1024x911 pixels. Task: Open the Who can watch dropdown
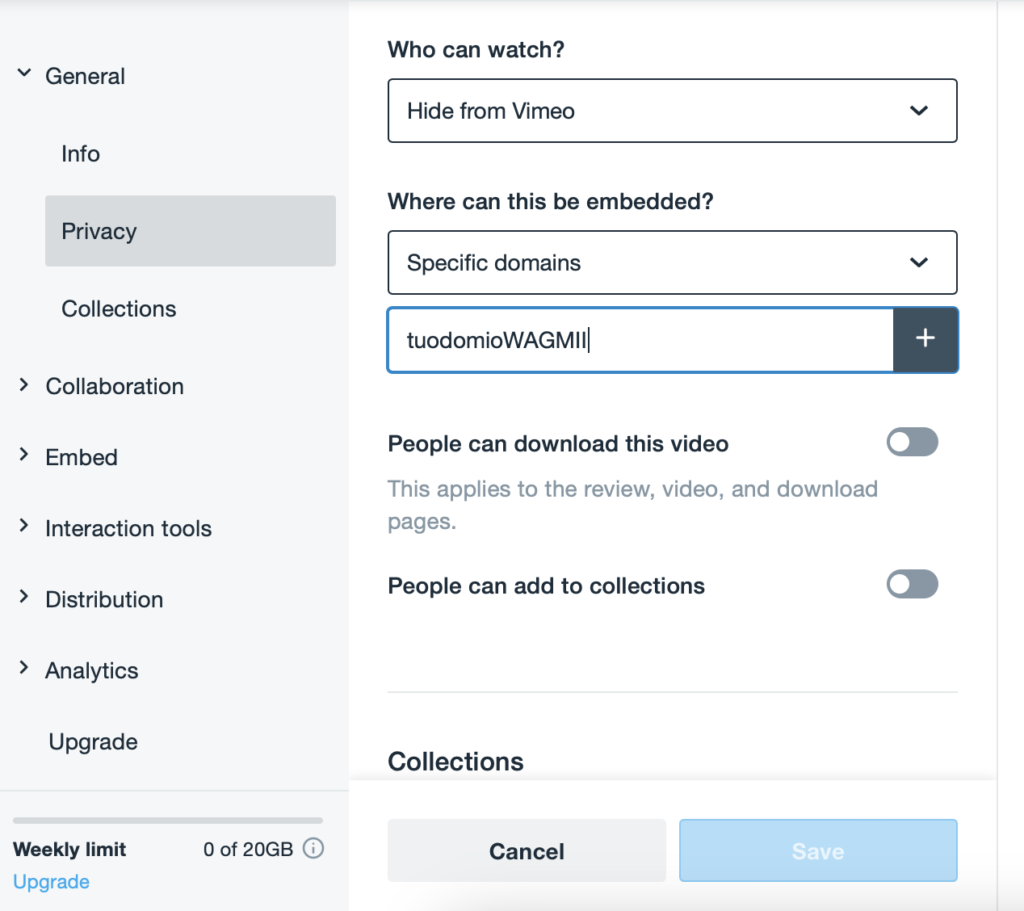(x=672, y=111)
